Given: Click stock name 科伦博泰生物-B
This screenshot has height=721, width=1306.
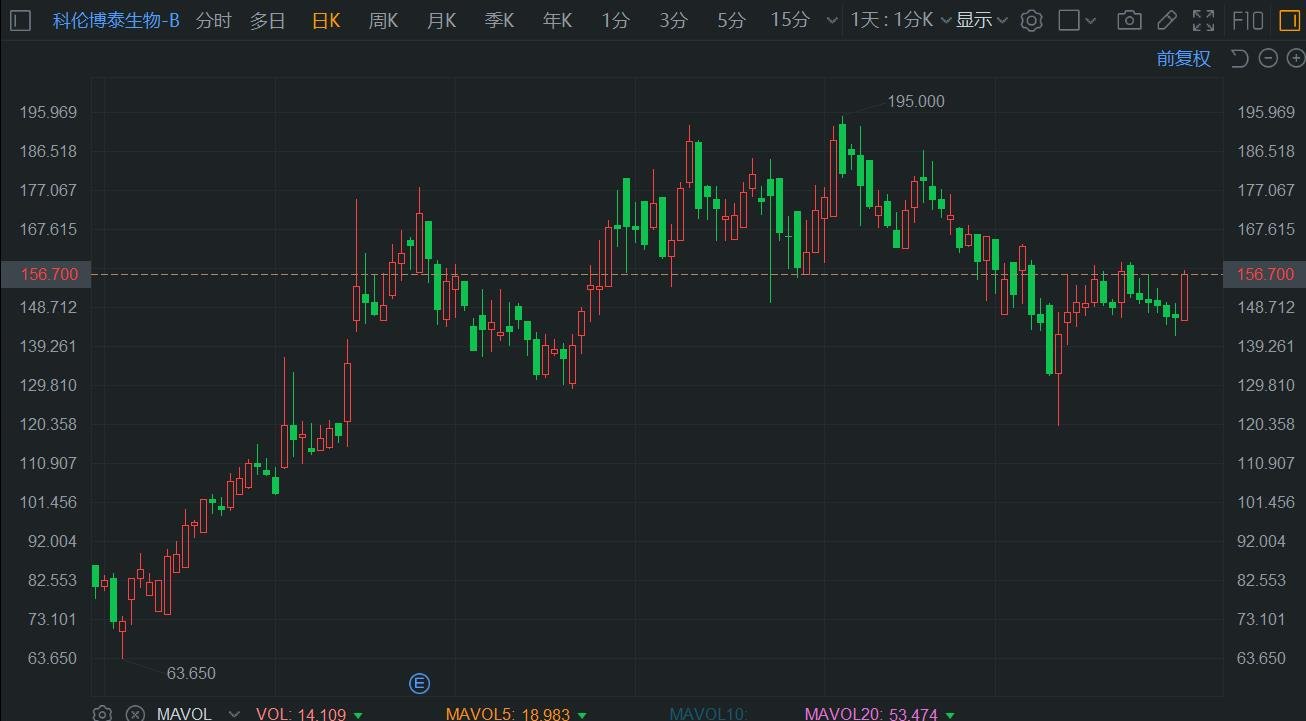Looking at the screenshot, I should [116, 20].
